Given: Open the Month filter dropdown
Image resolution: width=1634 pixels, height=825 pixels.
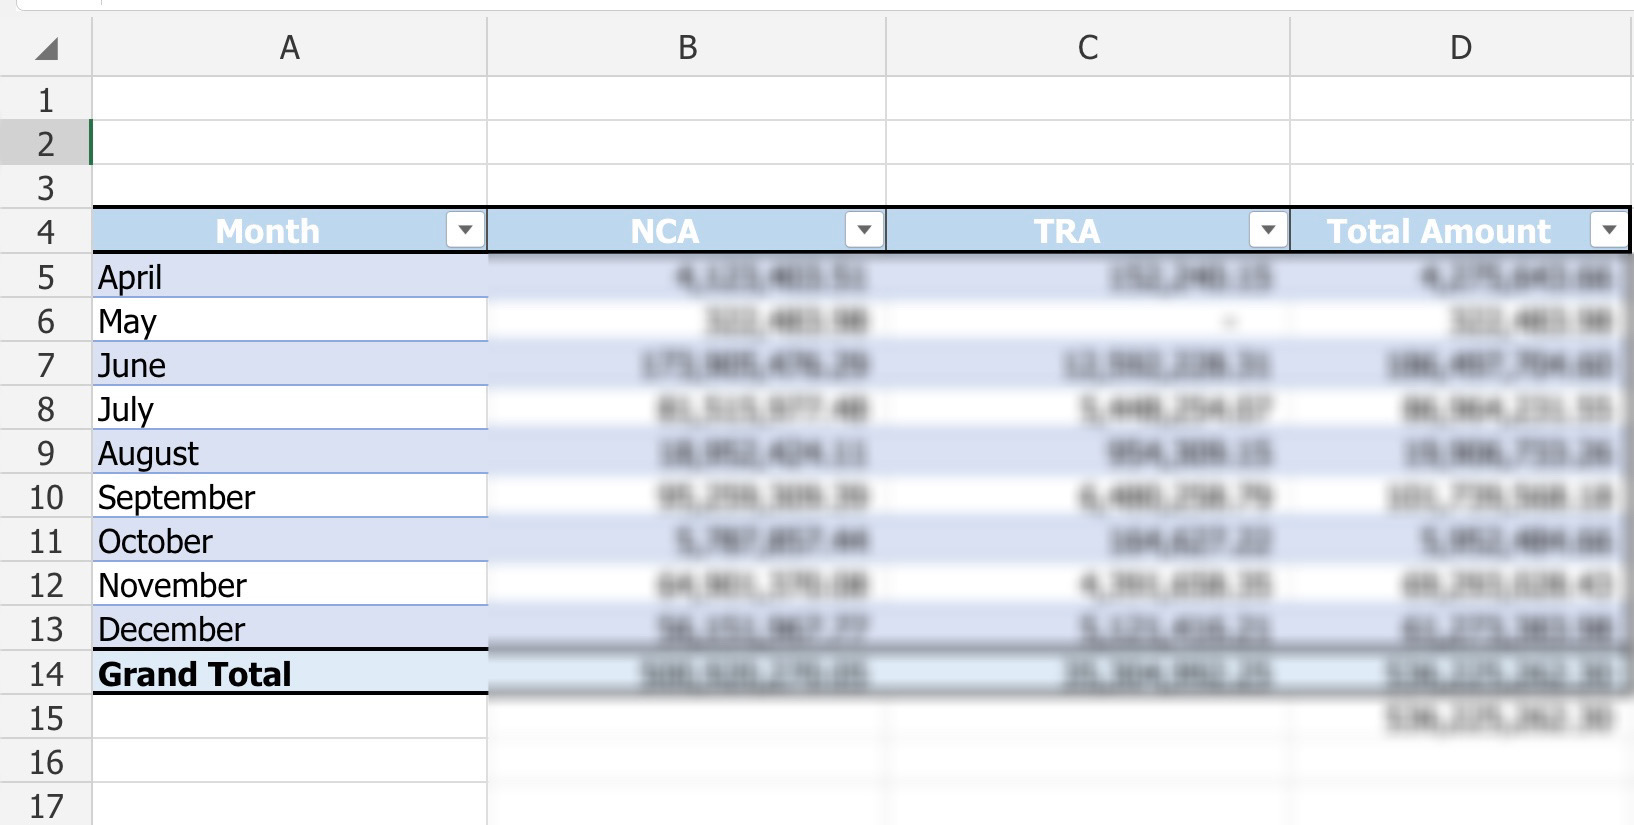Looking at the screenshot, I should coord(465,230).
